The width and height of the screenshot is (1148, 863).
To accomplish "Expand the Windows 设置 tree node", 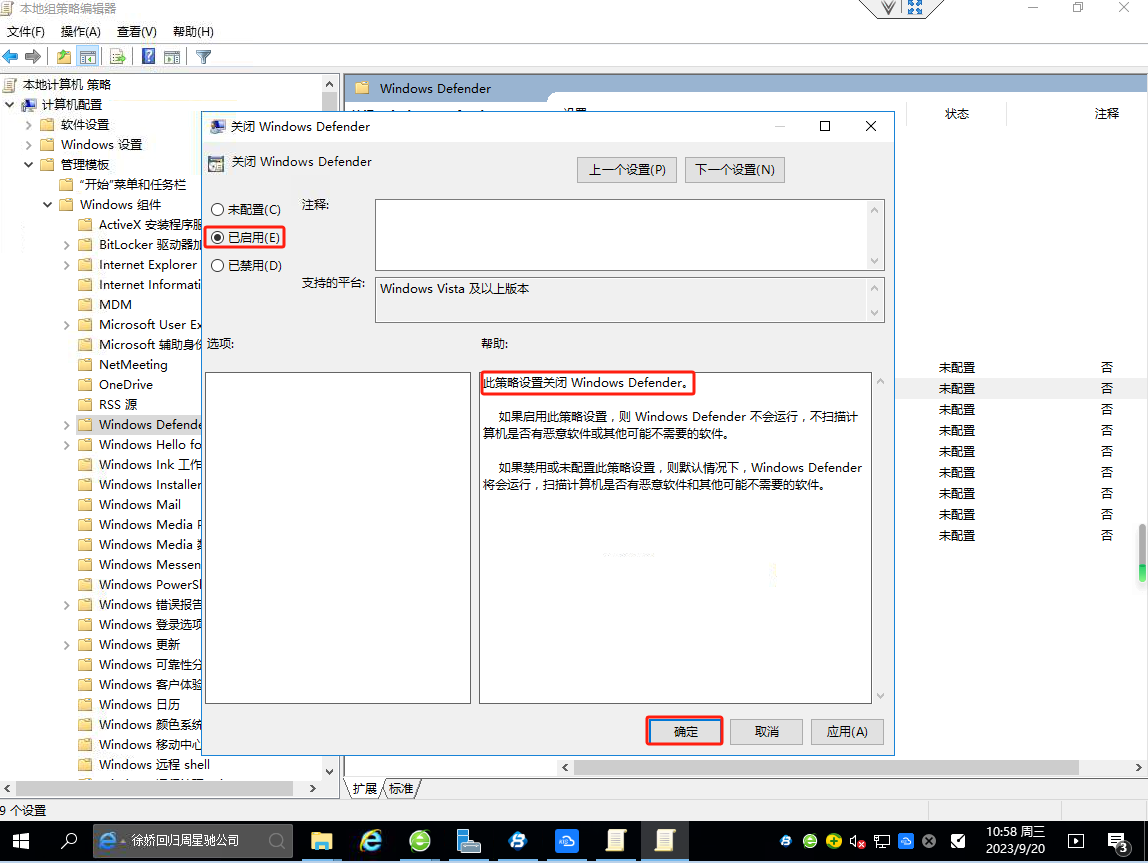I will [x=29, y=145].
